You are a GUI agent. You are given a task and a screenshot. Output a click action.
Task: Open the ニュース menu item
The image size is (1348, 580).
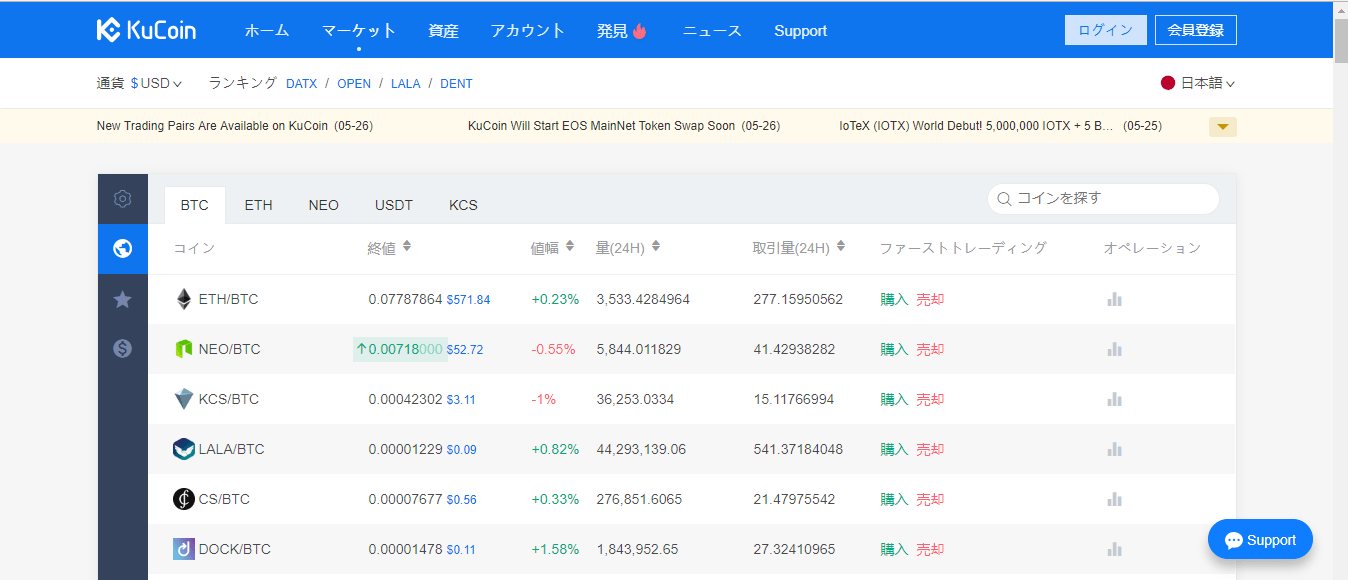coord(712,31)
